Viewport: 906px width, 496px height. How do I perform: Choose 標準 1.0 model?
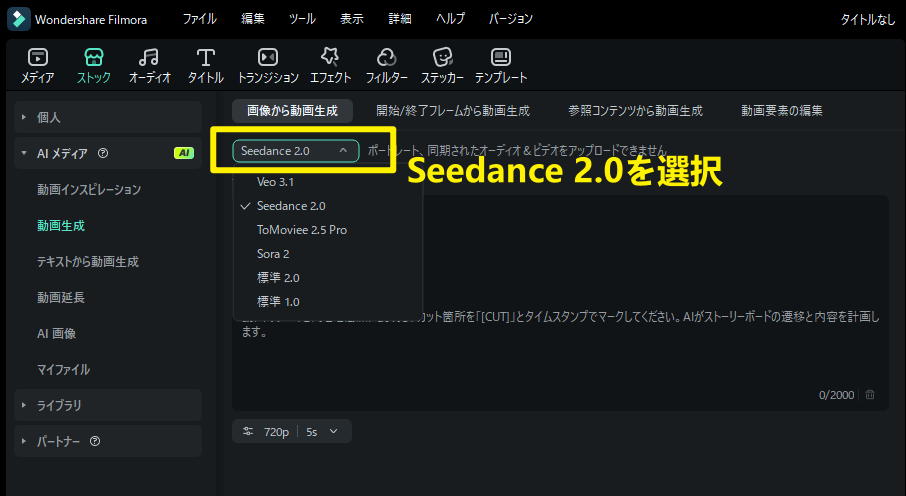(278, 302)
